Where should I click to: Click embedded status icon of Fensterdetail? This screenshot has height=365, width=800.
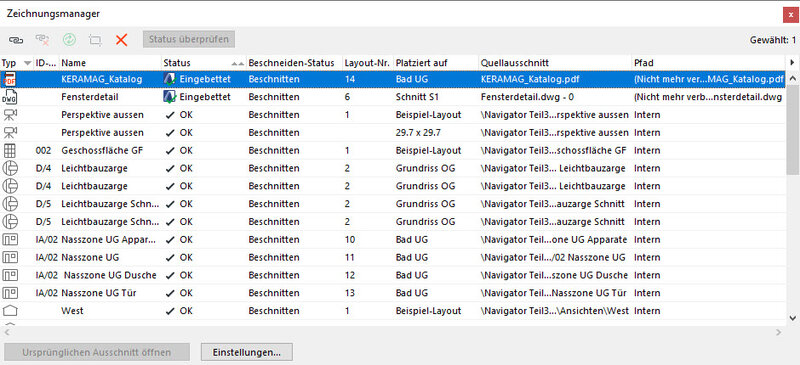(170, 97)
